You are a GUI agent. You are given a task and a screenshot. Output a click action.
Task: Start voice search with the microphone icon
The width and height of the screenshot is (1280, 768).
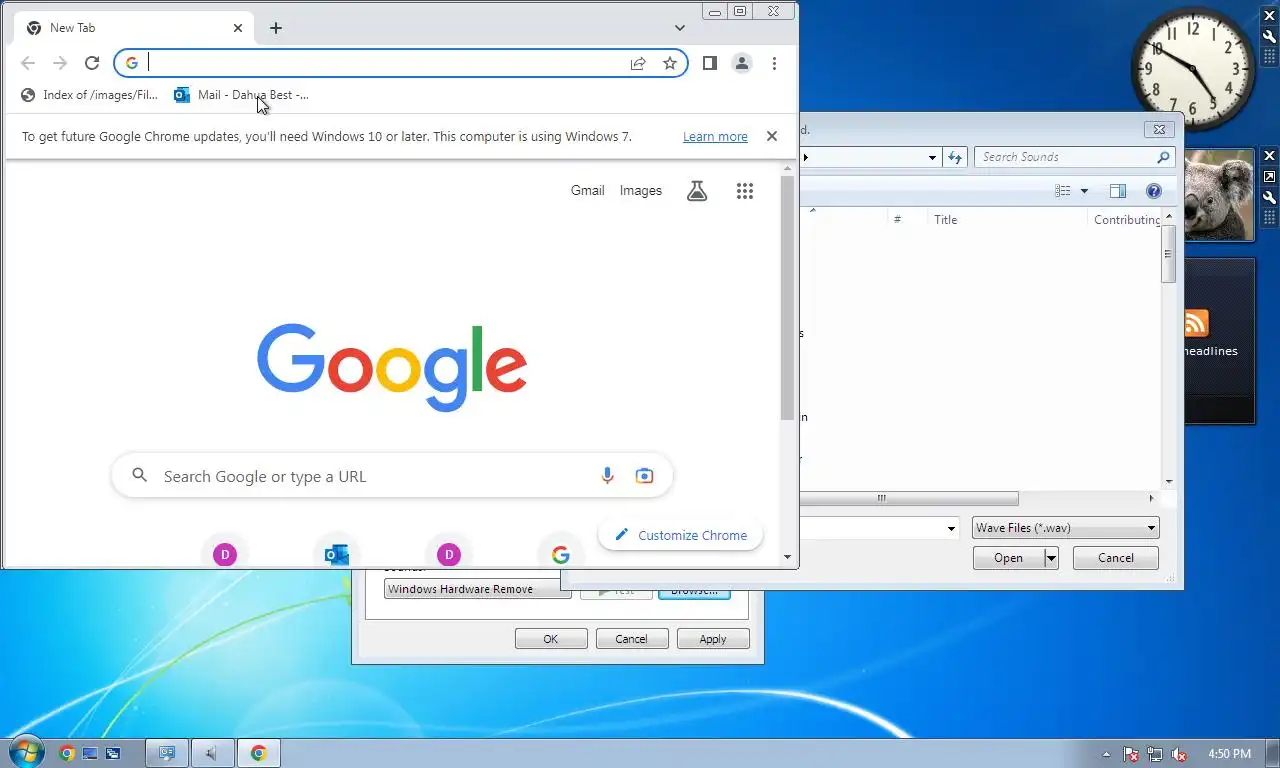tap(607, 476)
